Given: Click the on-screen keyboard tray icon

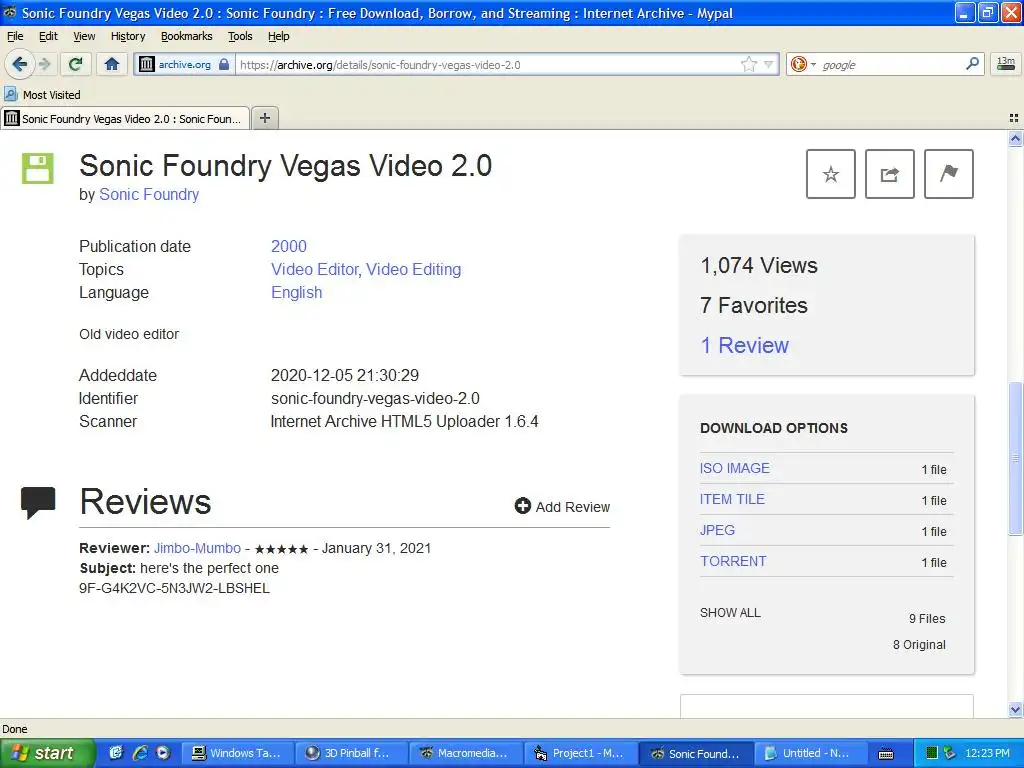Looking at the screenshot, I should (x=886, y=754).
